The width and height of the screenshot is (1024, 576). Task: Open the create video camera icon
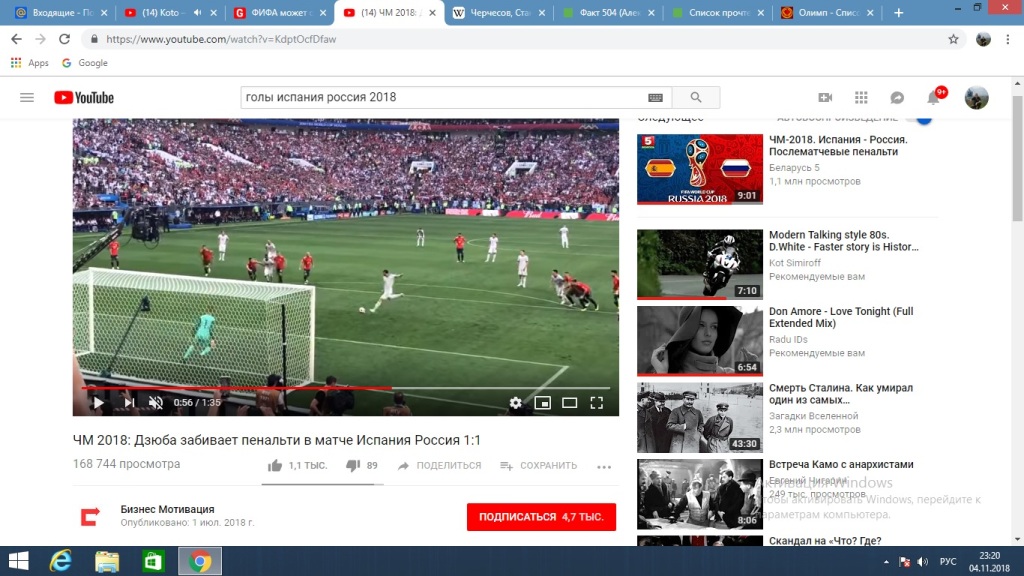825,97
